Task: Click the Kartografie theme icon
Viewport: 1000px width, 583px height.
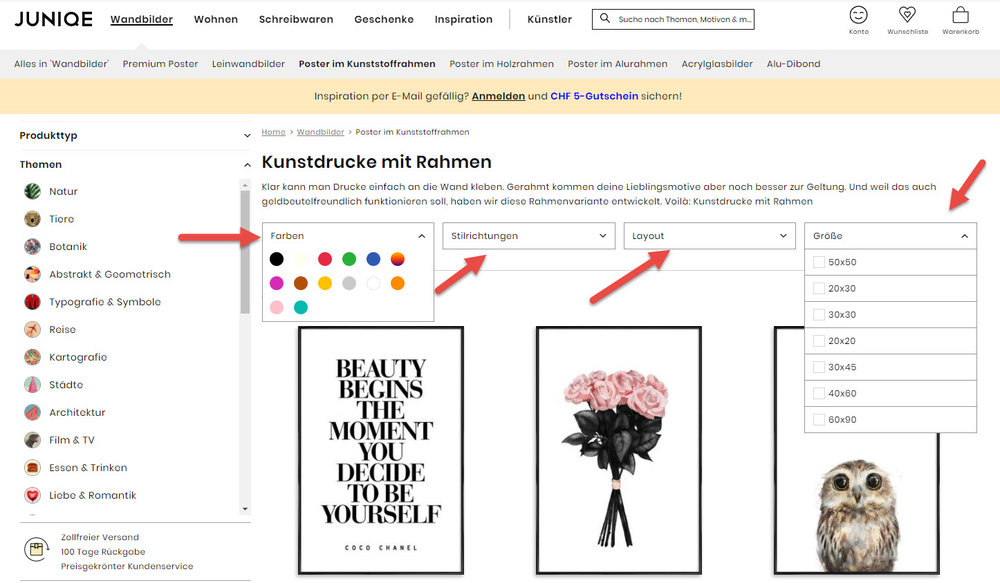Action: pyautogui.click(x=33, y=357)
